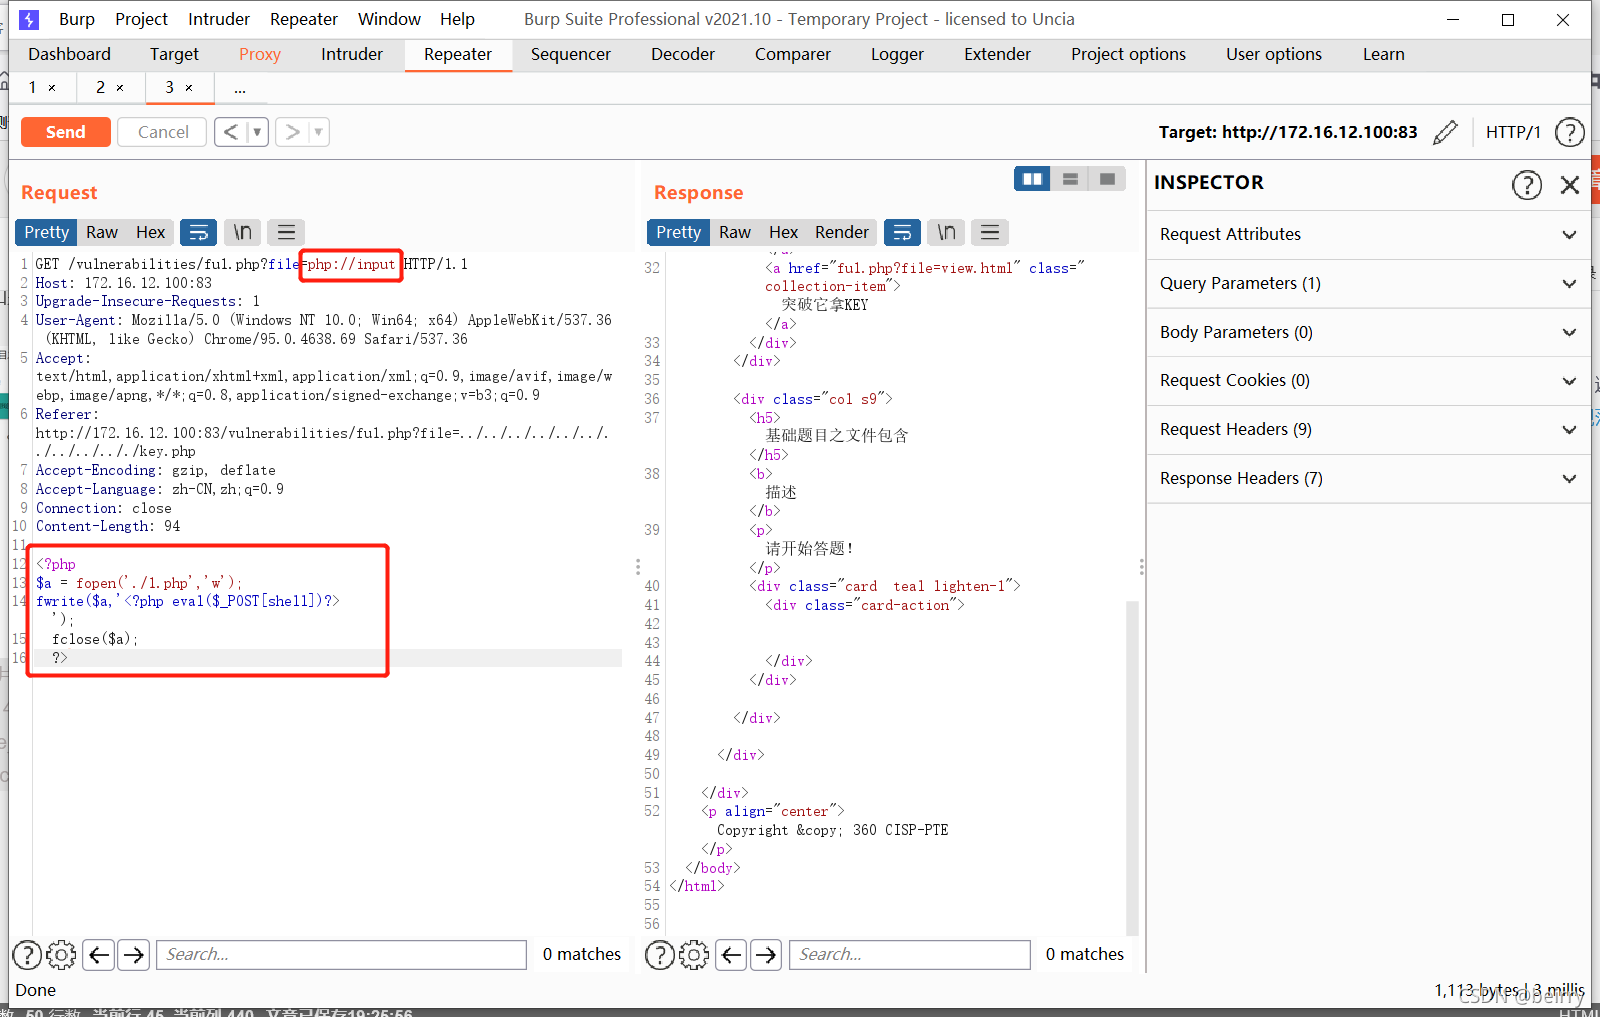This screenshot has width=1600, height=1017.
Task: Select Pretty view in Request pane
Action: [x=46, y=232]
